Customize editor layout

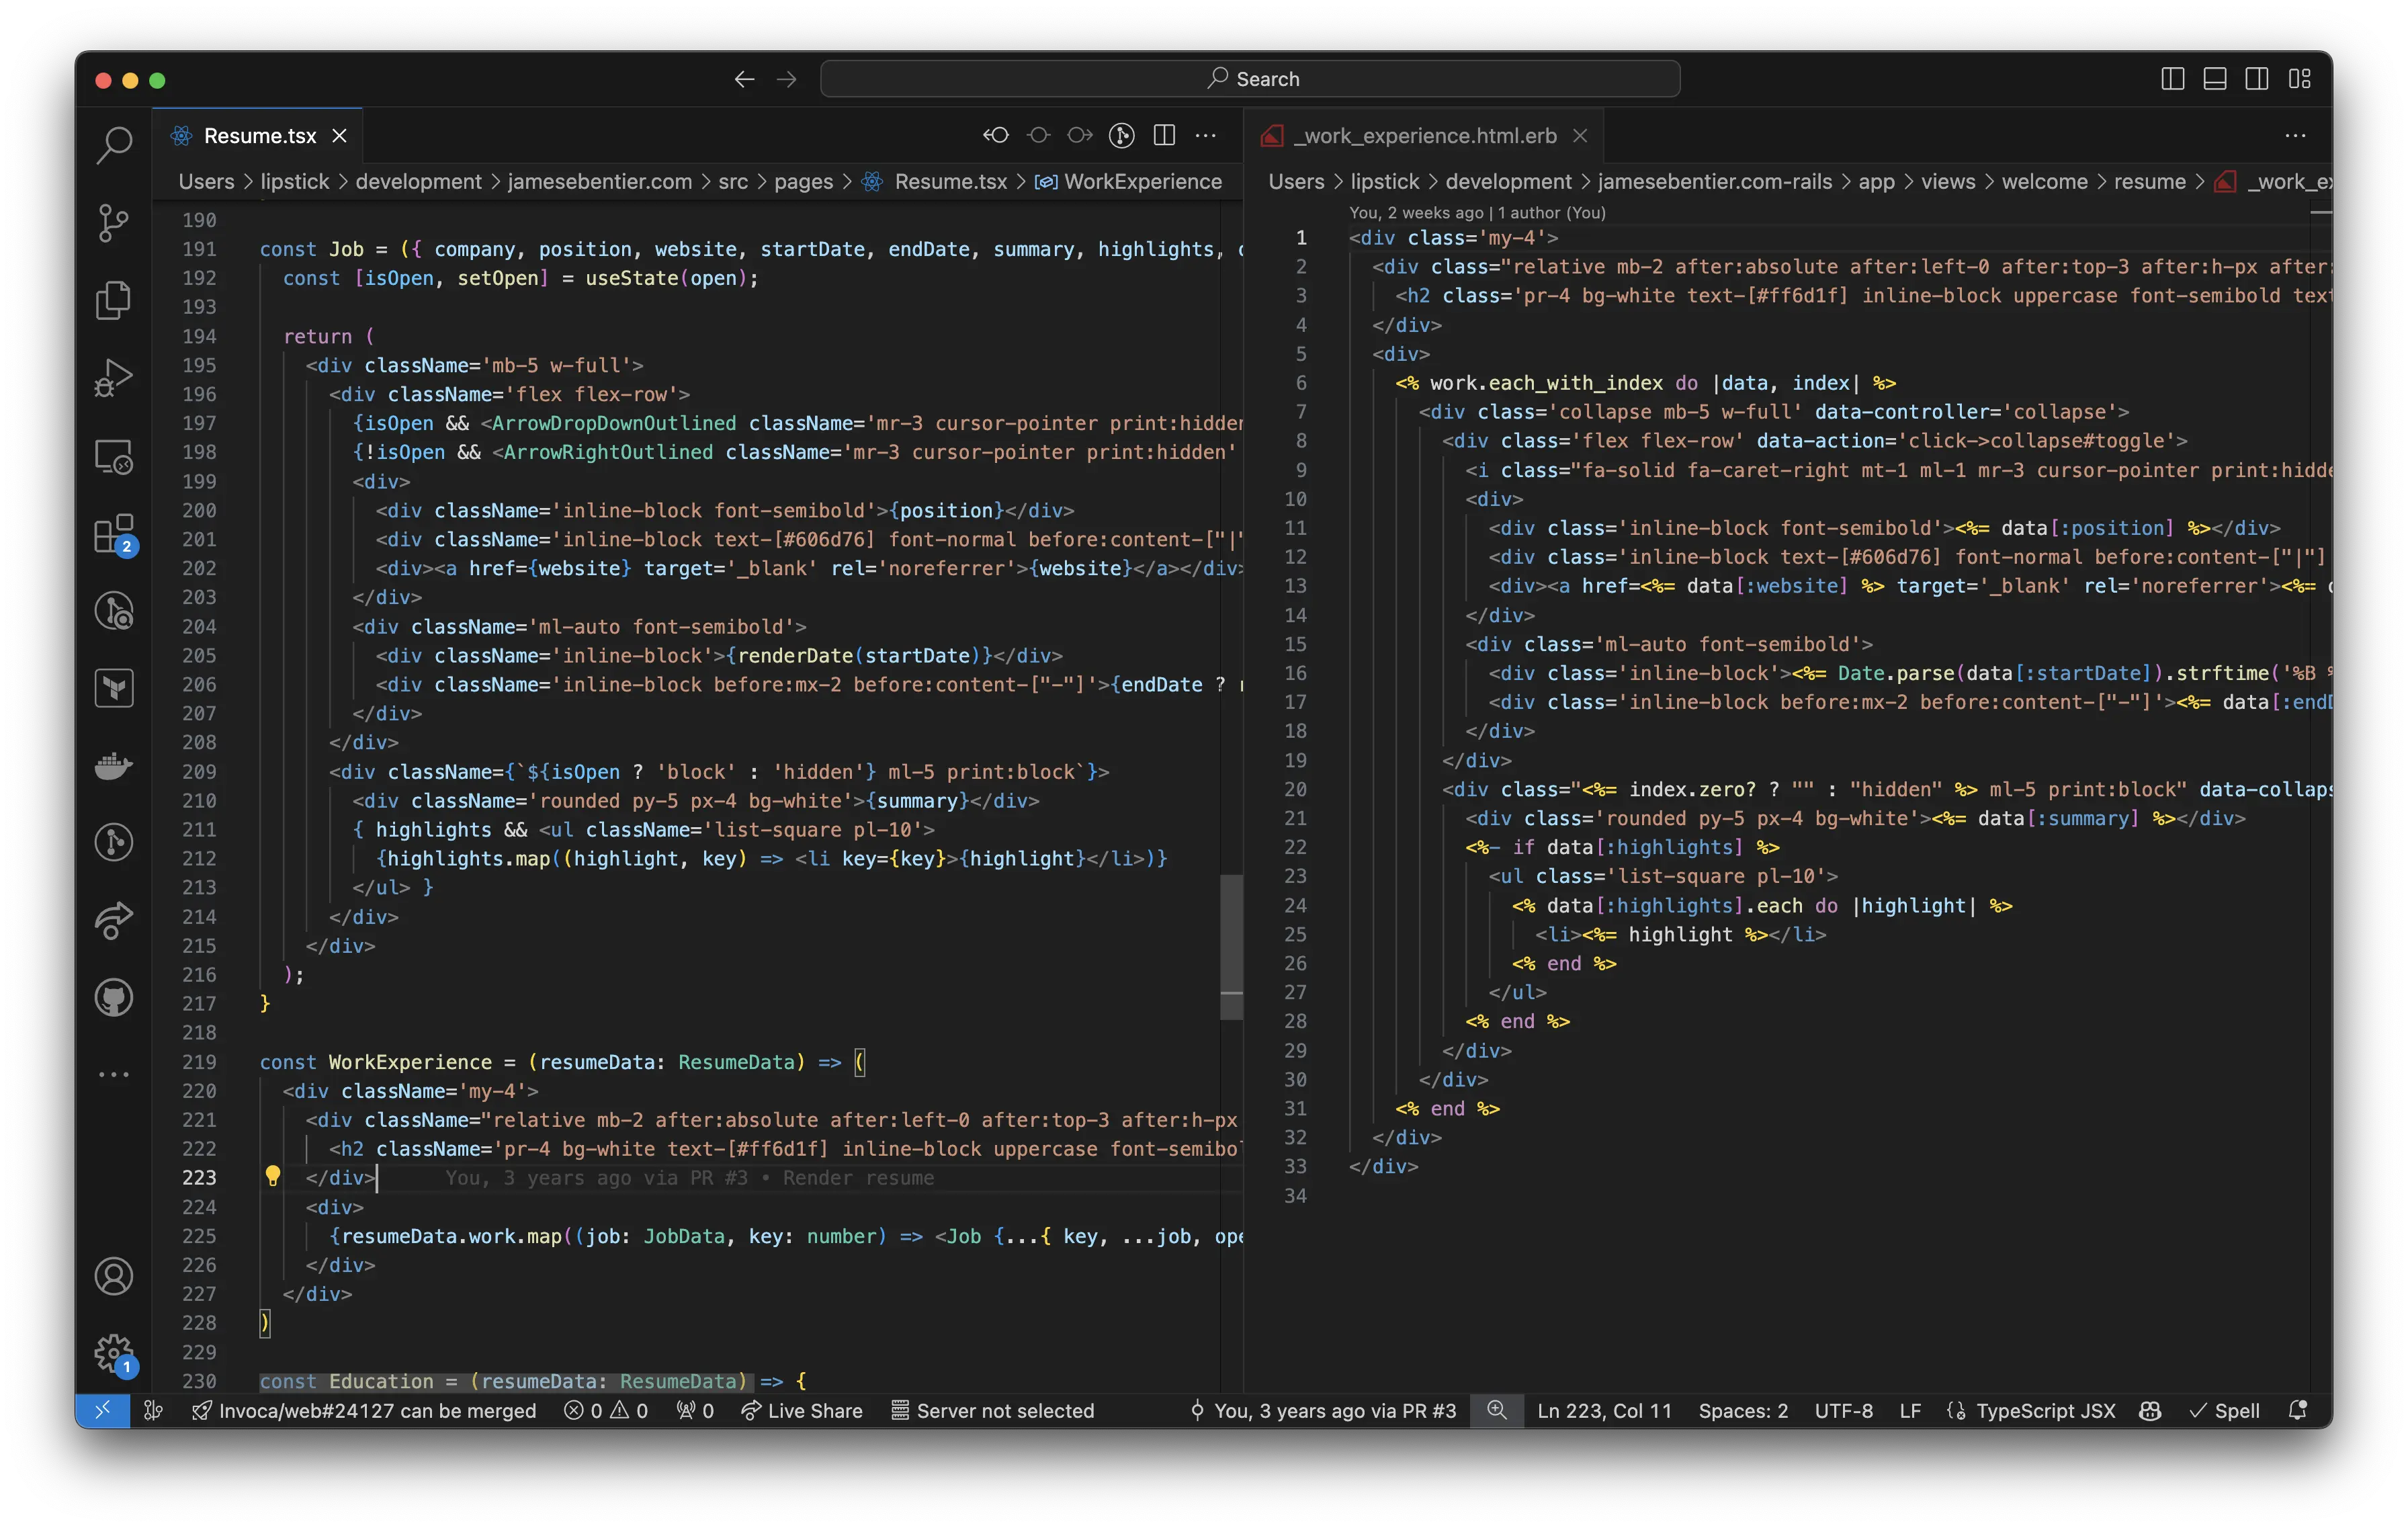coord(2299,79)
